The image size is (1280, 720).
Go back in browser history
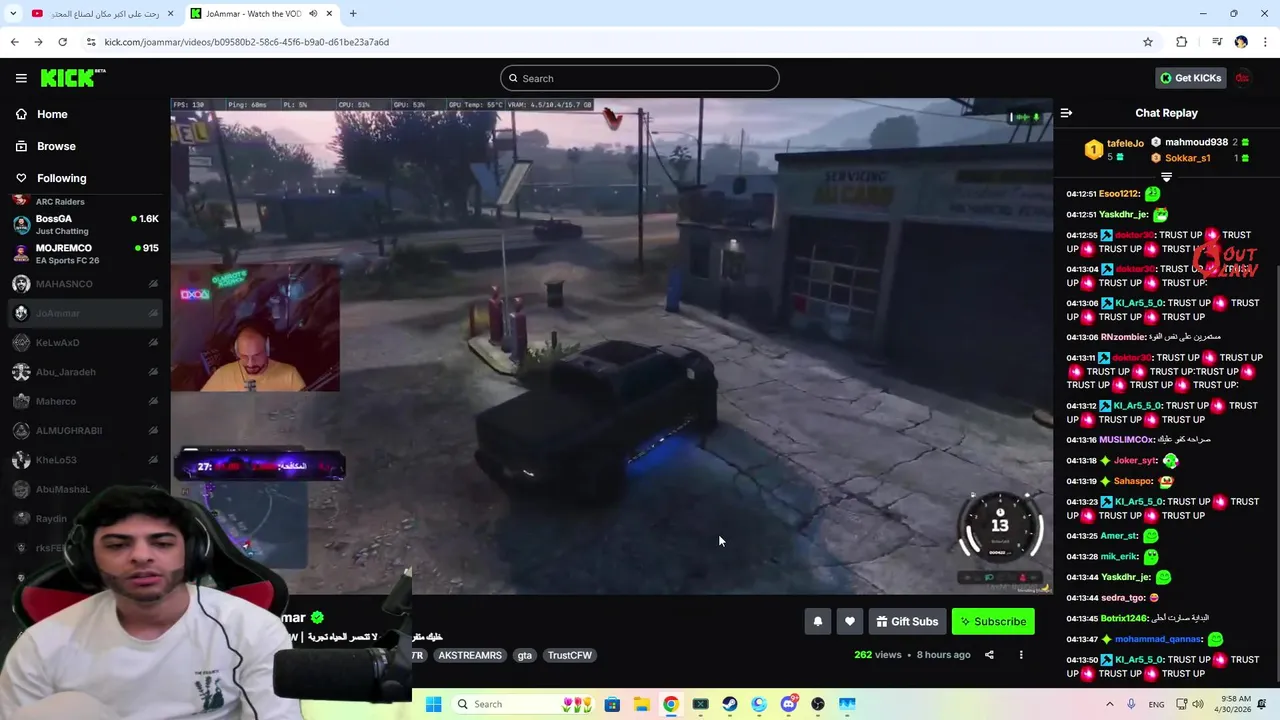[14, 42]
